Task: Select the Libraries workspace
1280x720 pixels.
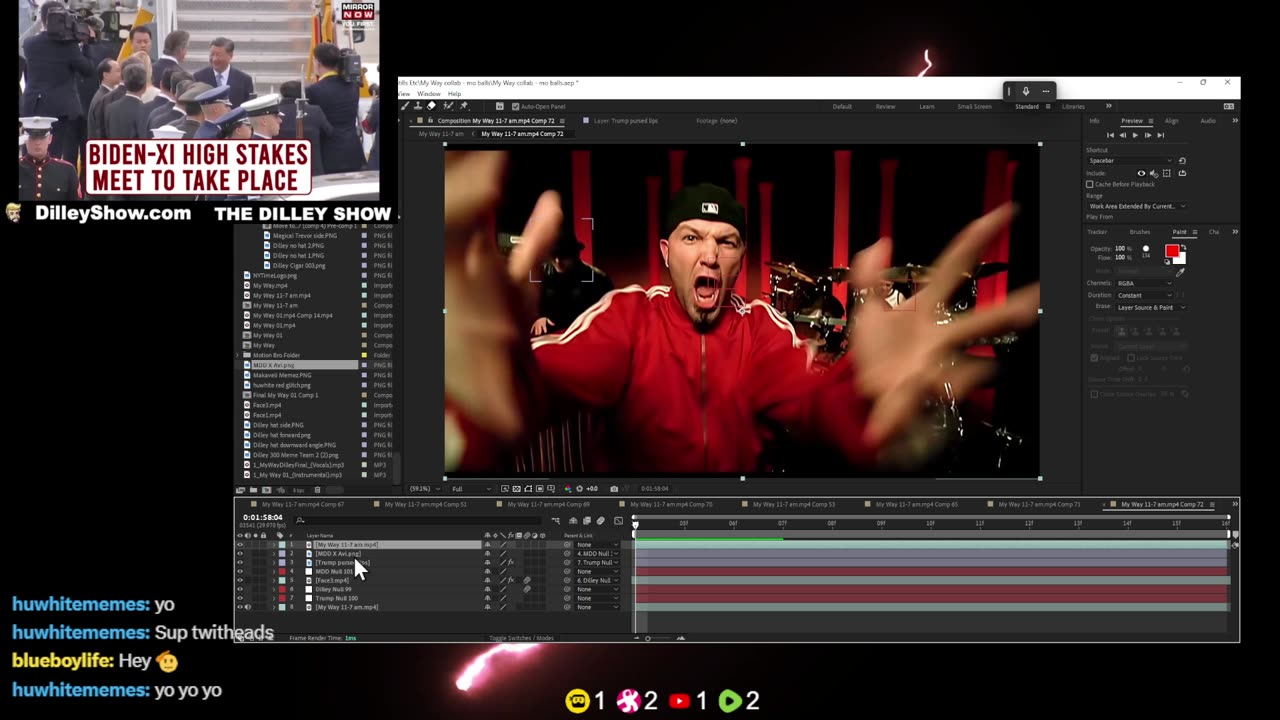Action: tap(1073, 106)
